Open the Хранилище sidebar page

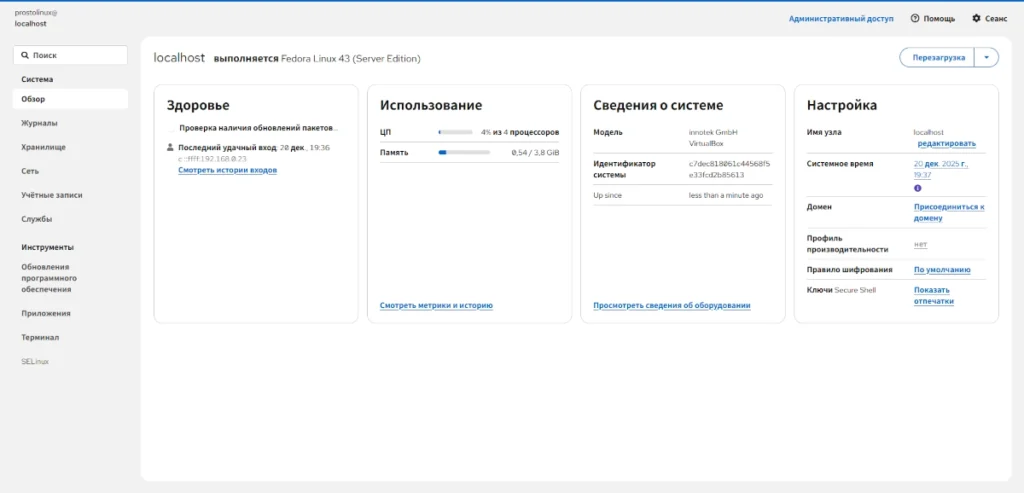point(70,148)
